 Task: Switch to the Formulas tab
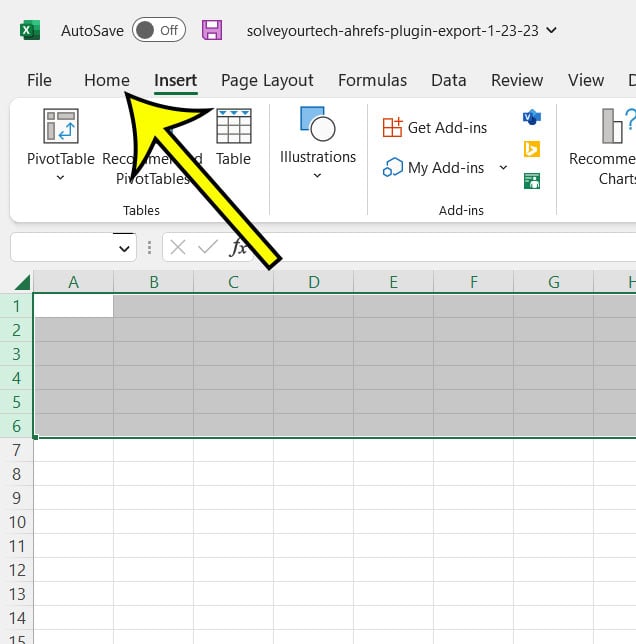pos(372,80)
